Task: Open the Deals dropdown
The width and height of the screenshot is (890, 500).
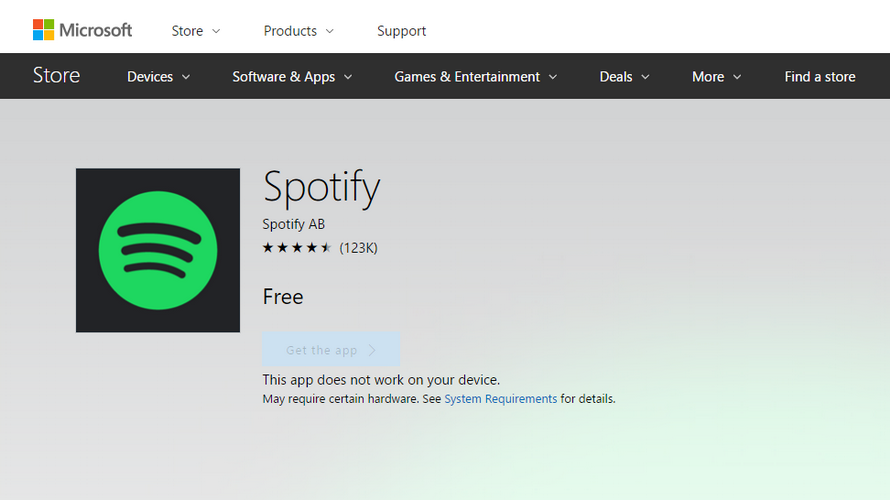Action: (624, 77)
